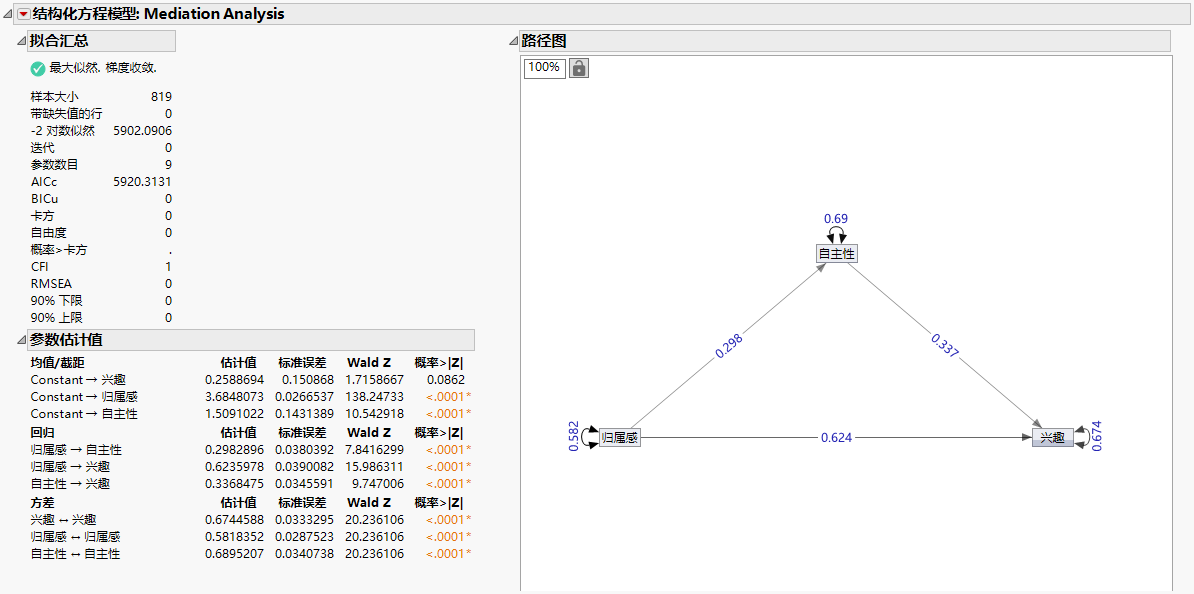Click the 方差 table header
This screenshot has width=1194, height=594.
[41, 503]
